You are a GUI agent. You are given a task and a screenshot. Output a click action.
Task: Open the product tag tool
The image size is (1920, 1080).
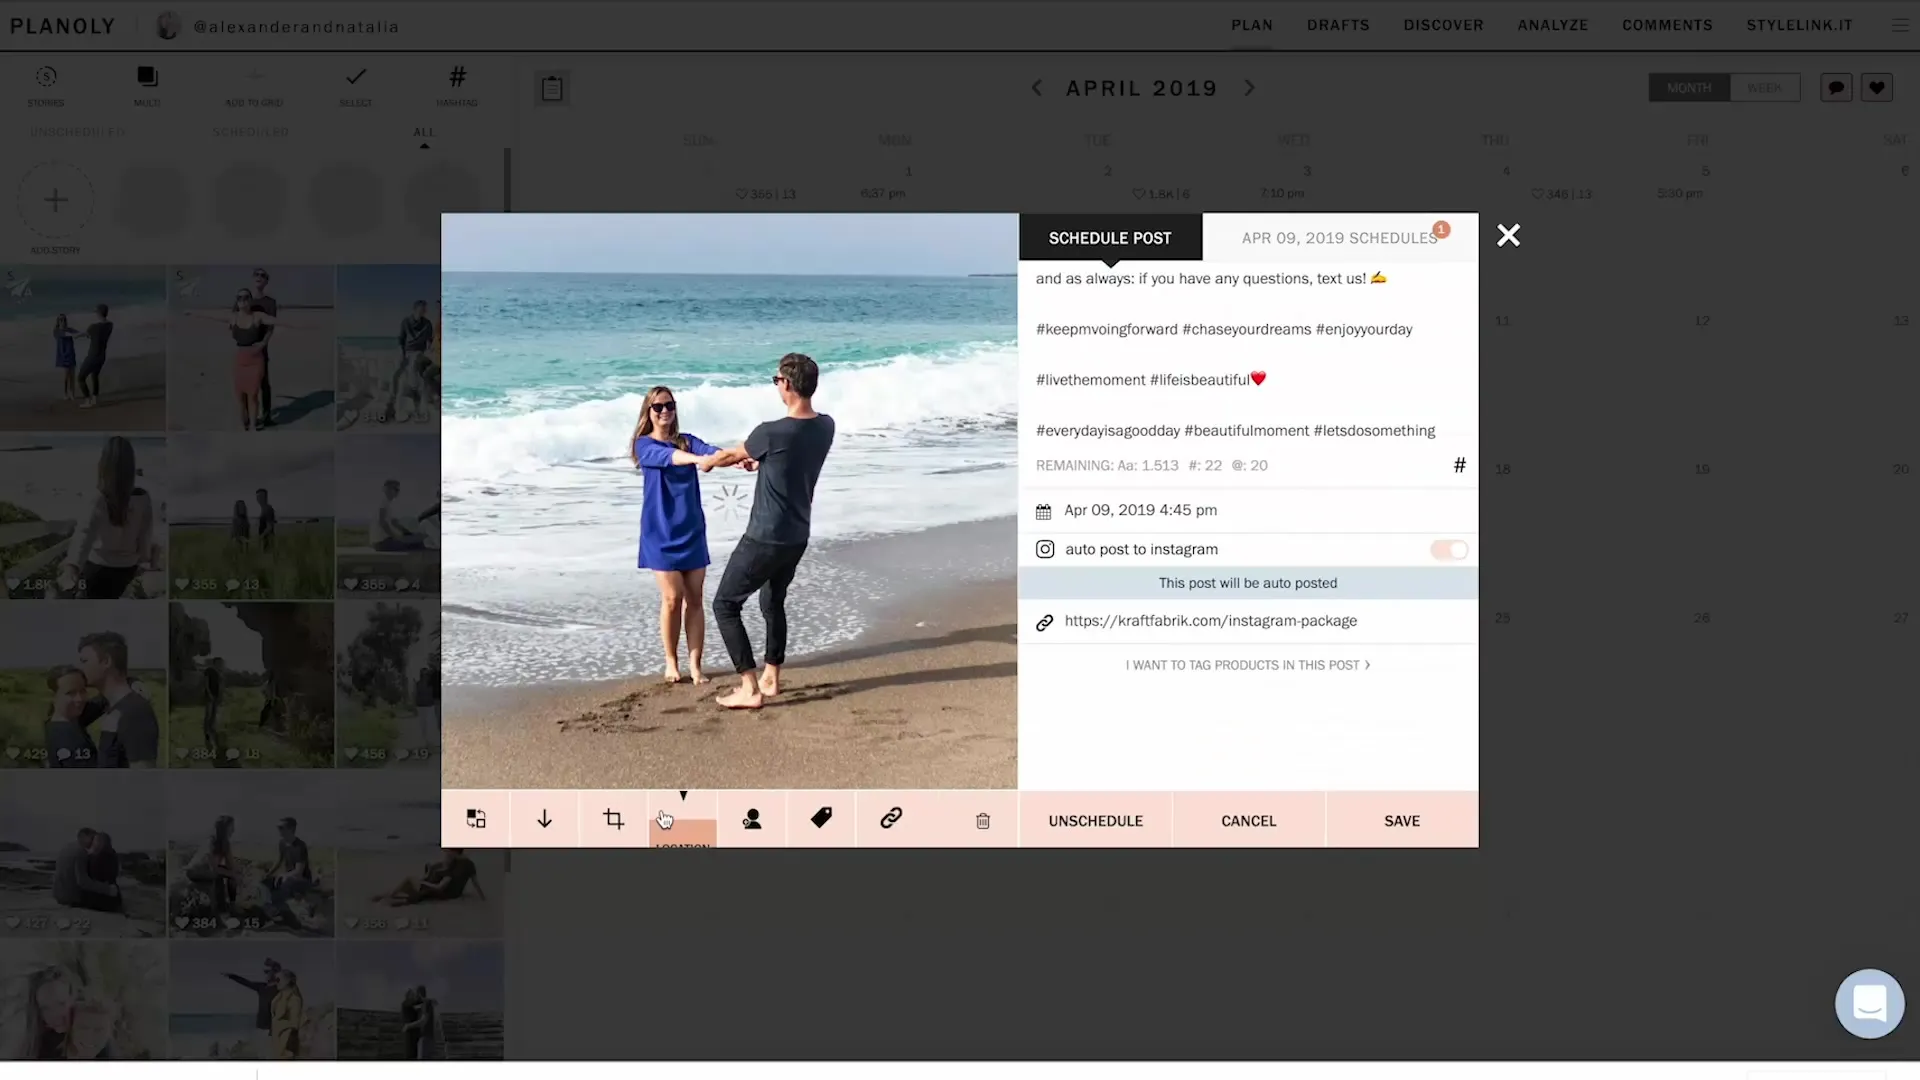click(821, 818)
